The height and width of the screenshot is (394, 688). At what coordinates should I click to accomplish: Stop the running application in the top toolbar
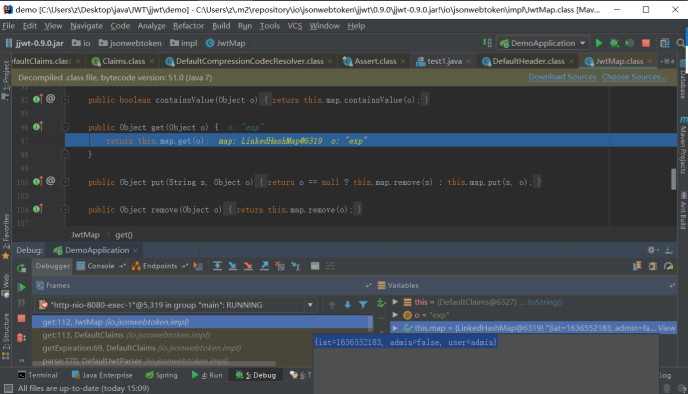coord(646,43)
